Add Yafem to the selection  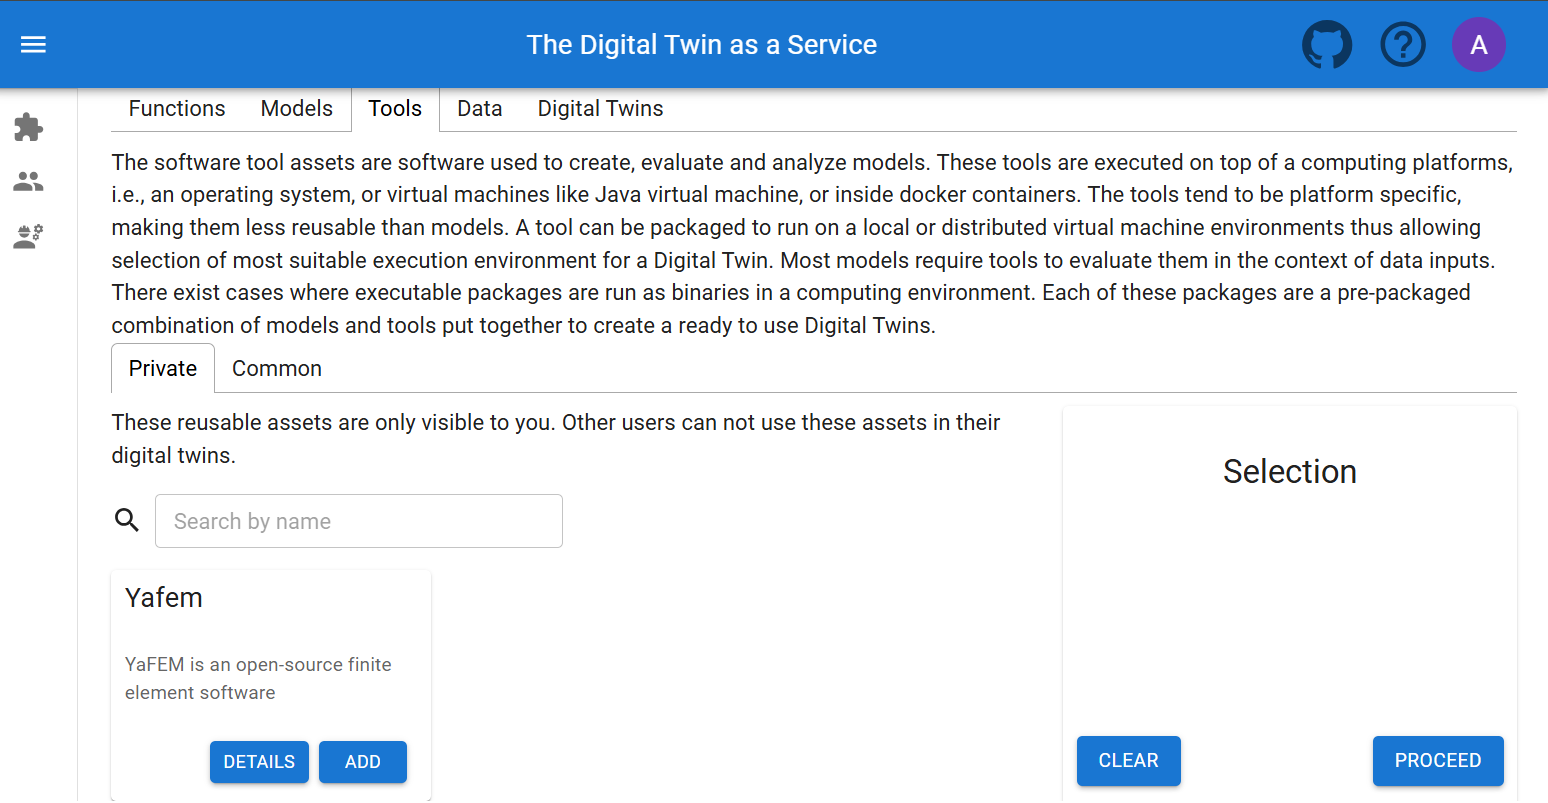pos(363,762)
